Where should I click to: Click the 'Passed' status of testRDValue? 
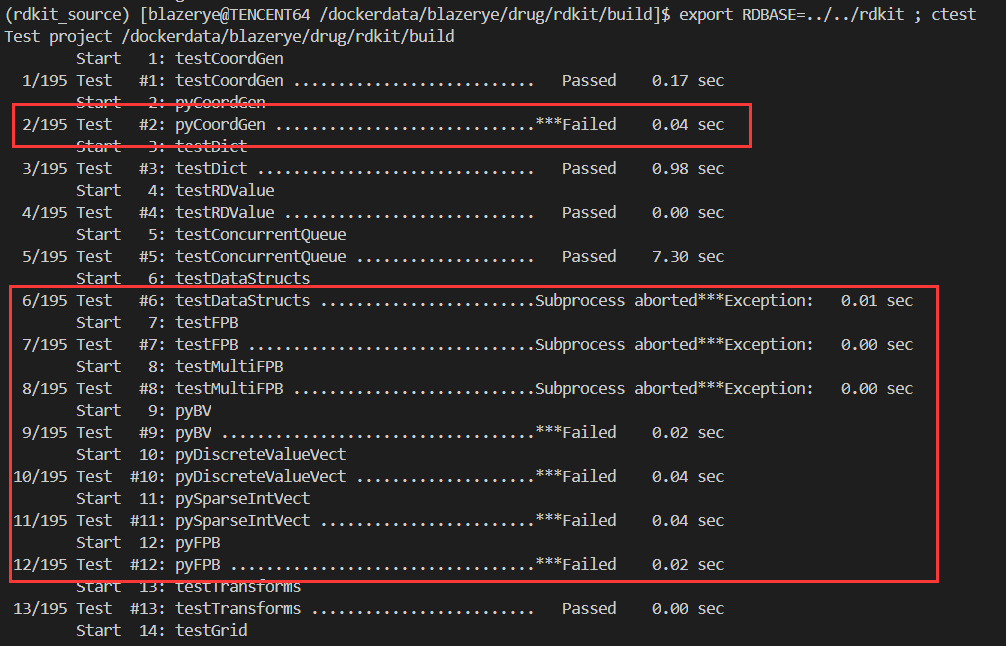589,212
